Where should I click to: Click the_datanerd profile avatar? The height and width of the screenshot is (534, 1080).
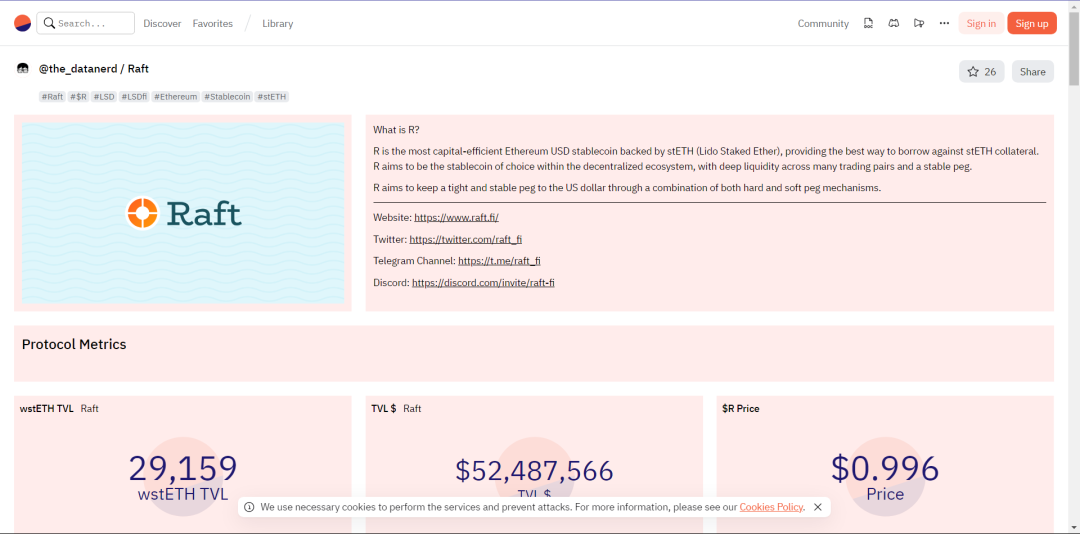[23, 69]
